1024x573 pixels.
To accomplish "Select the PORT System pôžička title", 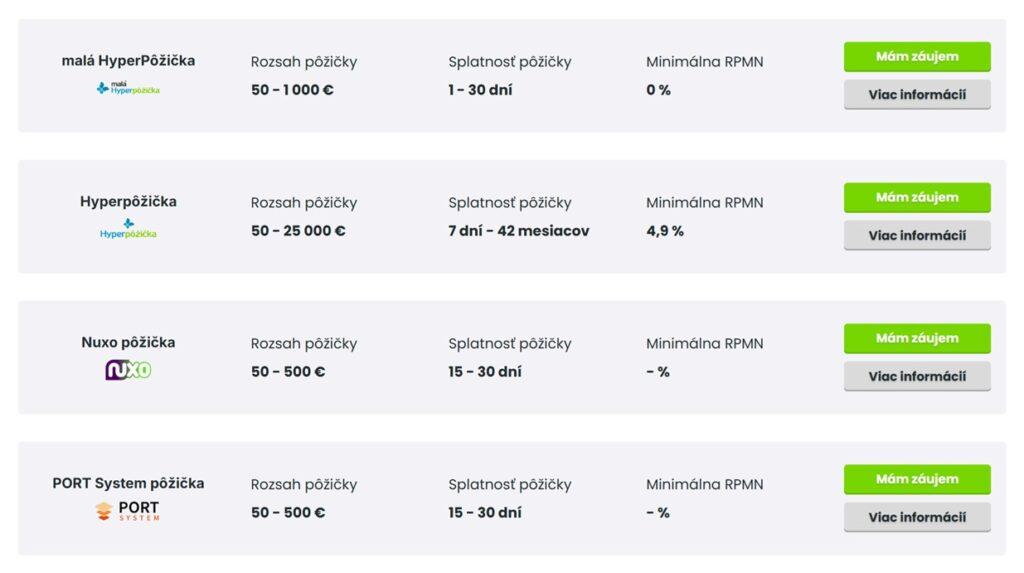I will (x=128, y=483).
